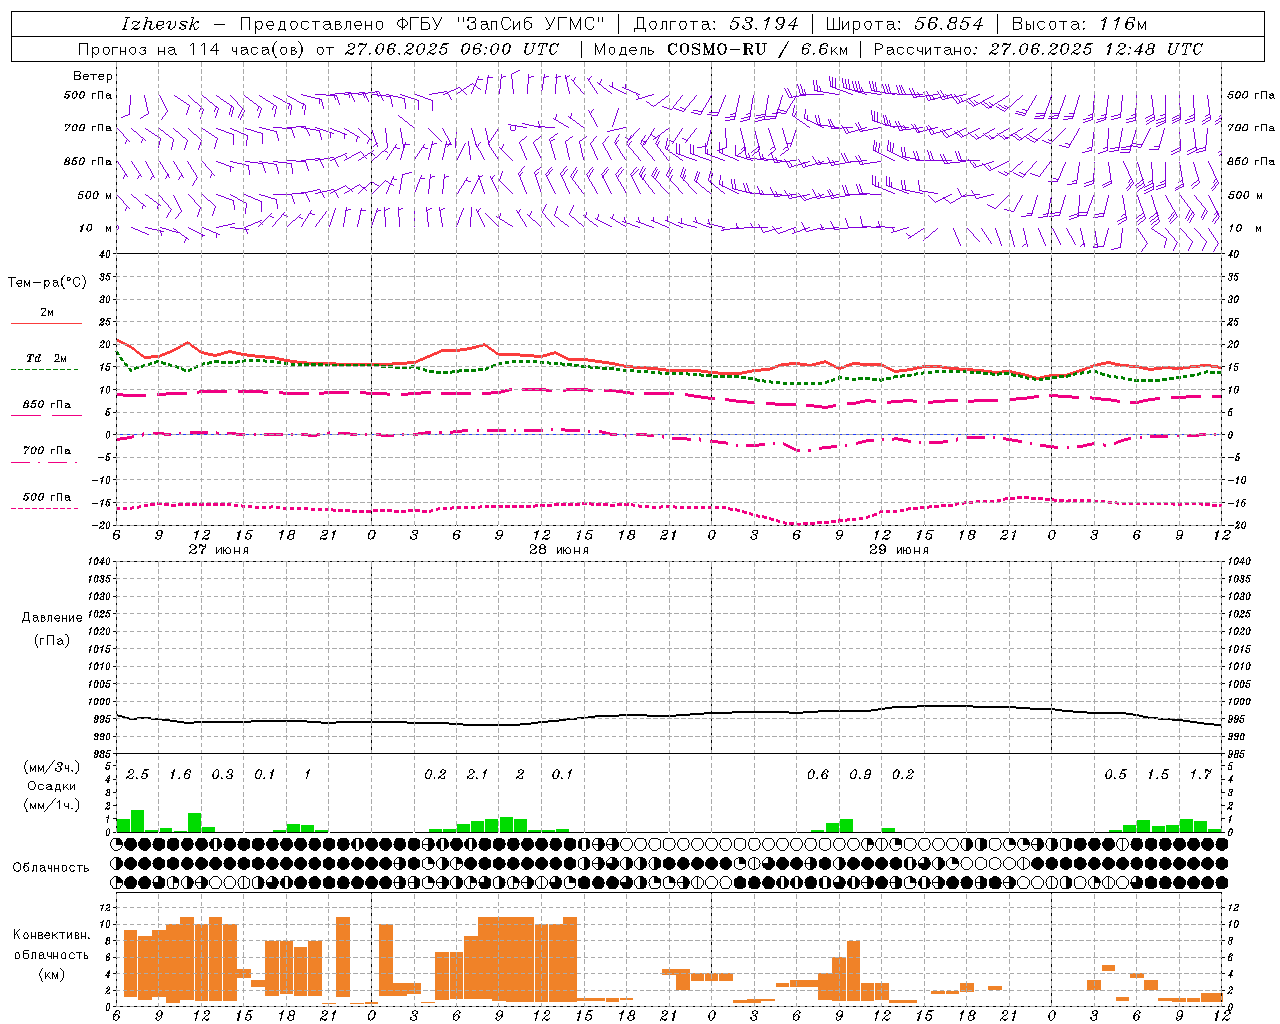Click the Izhevsk station name in header
The image size is (1280, 1024).
161,24
